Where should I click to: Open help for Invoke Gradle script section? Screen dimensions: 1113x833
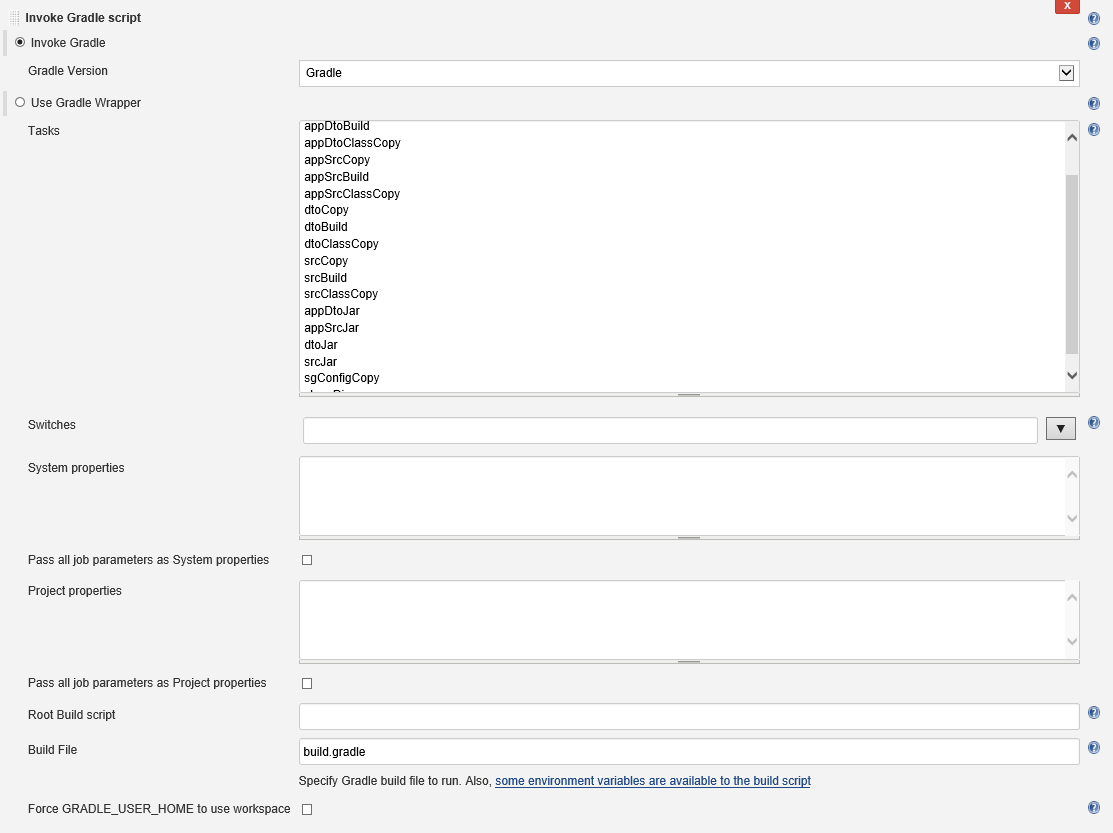pos(1094,18)
